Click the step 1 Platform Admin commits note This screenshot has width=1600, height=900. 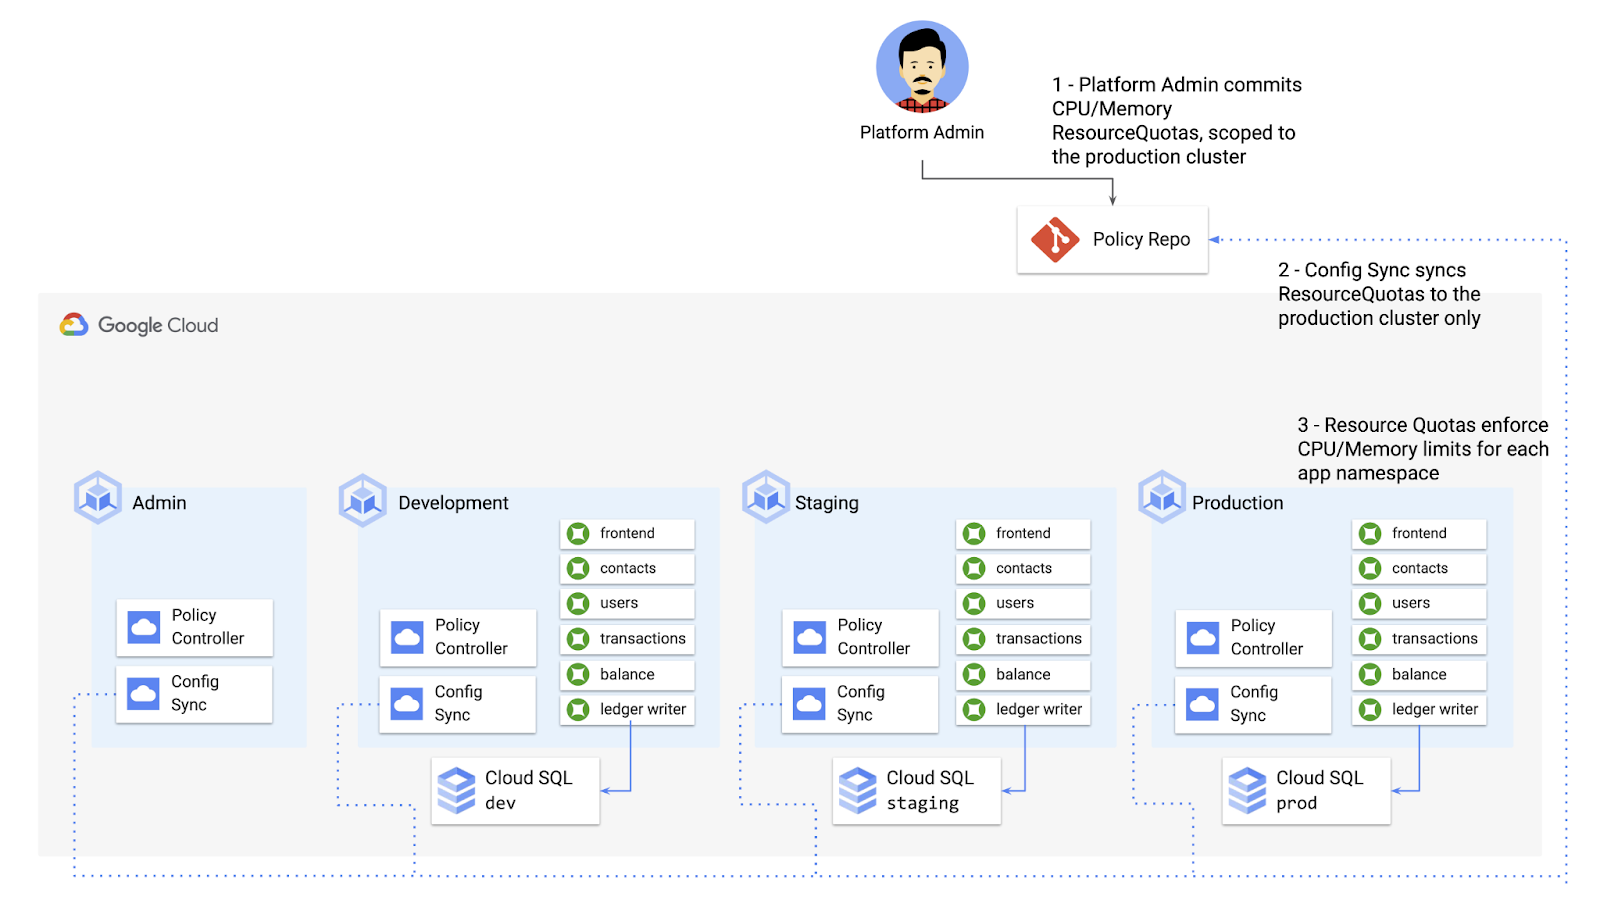(x=1177, y=121)
